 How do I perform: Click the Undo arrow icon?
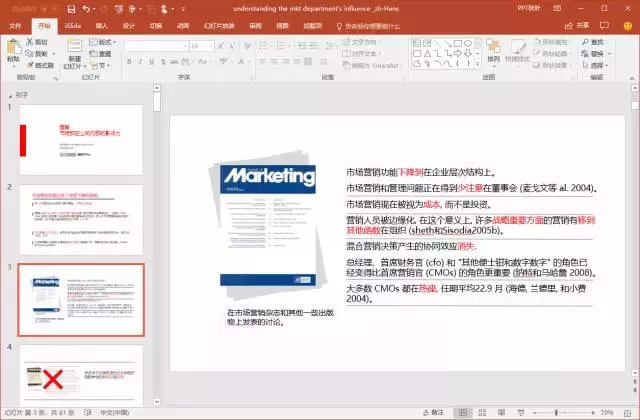pos(86,9)
